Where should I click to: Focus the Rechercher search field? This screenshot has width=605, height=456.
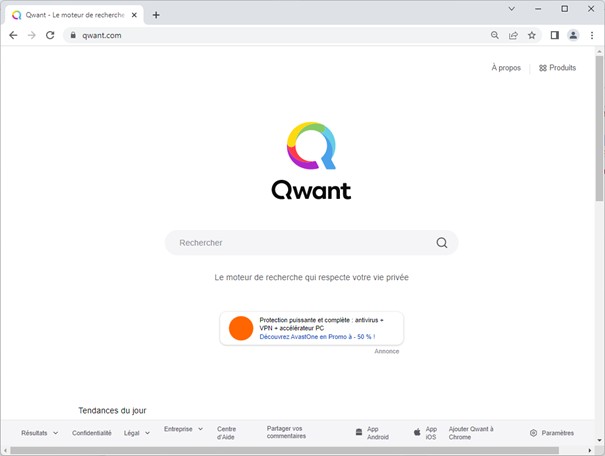click(x=311, y=243)
